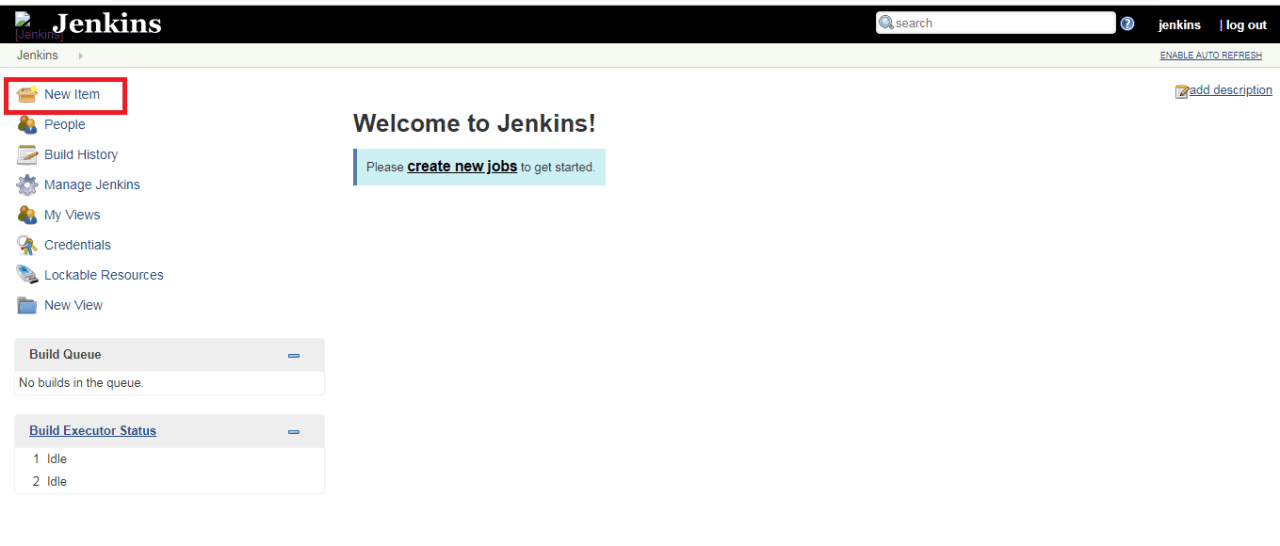Click the add description edit icon

click(x=1182, y=91)
